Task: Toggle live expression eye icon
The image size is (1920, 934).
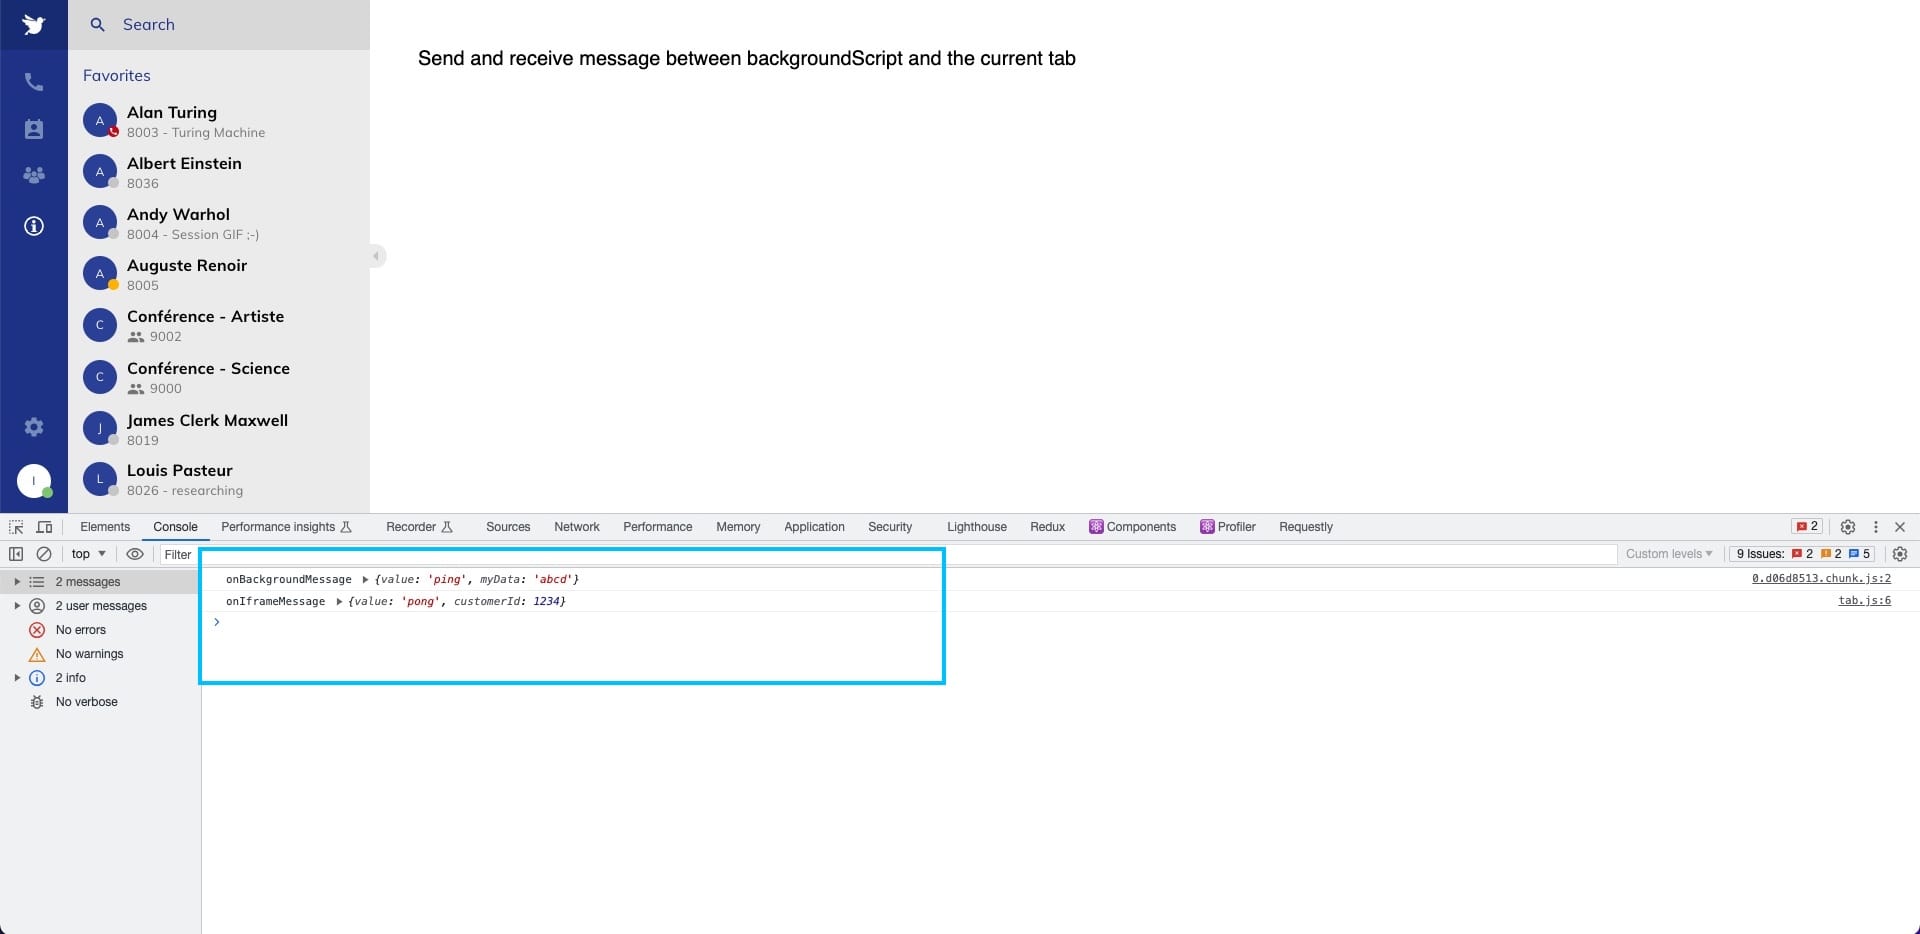Action: tap(135, 554)
